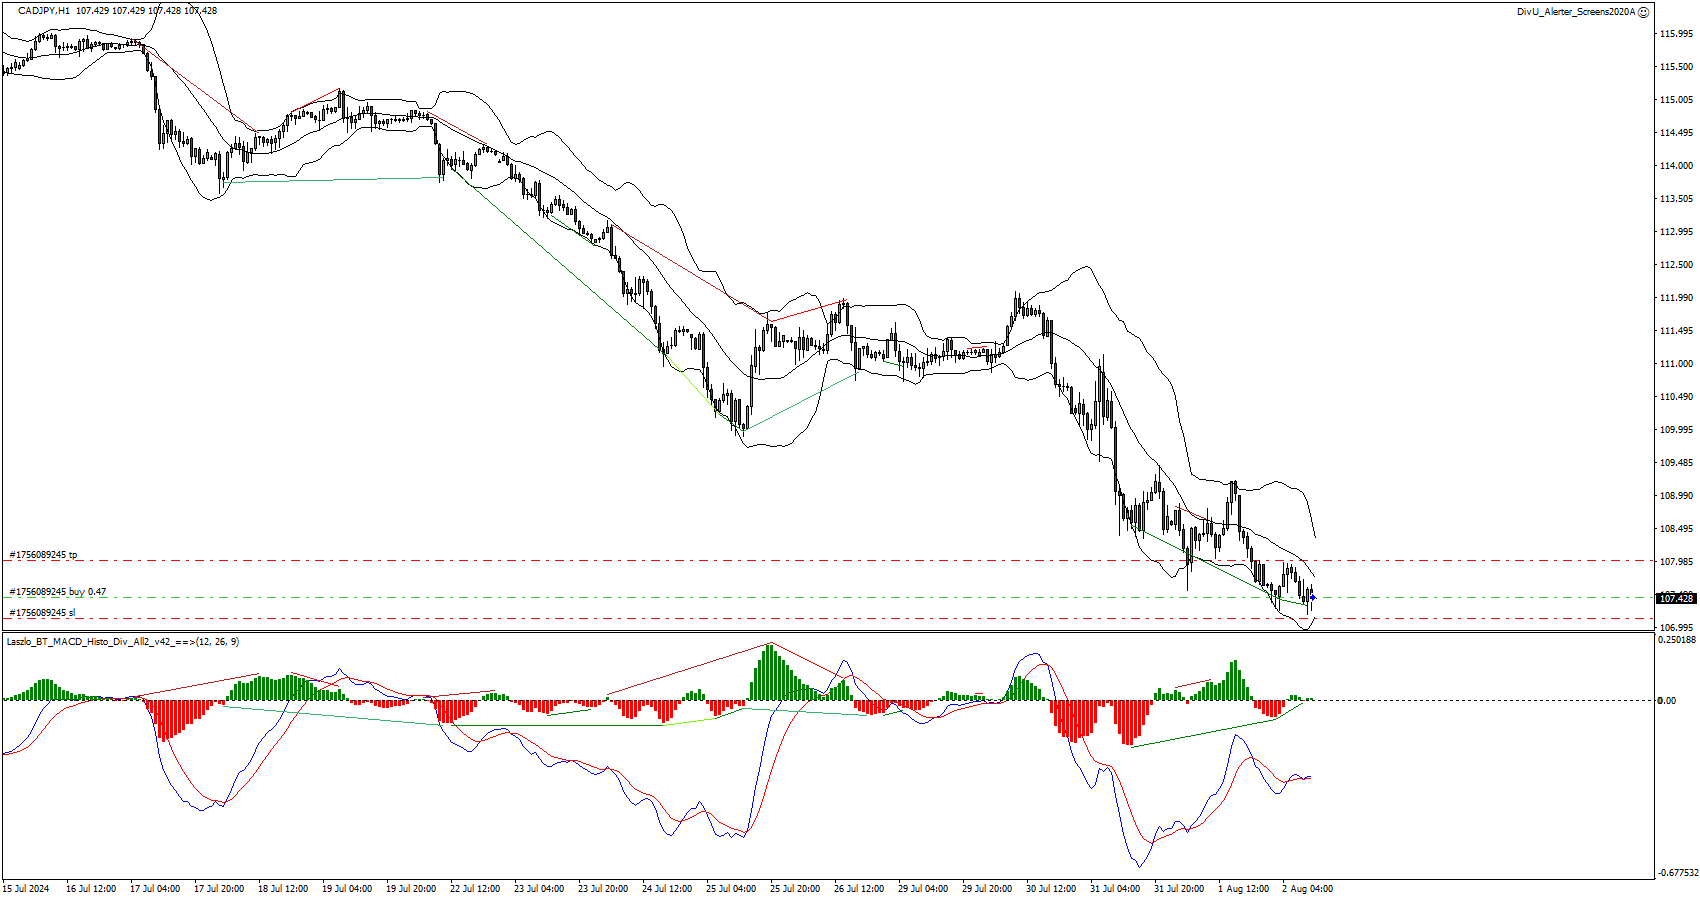Click the DivU_Alerter_Screens2020A expert label

click(x=1575, y=12)
